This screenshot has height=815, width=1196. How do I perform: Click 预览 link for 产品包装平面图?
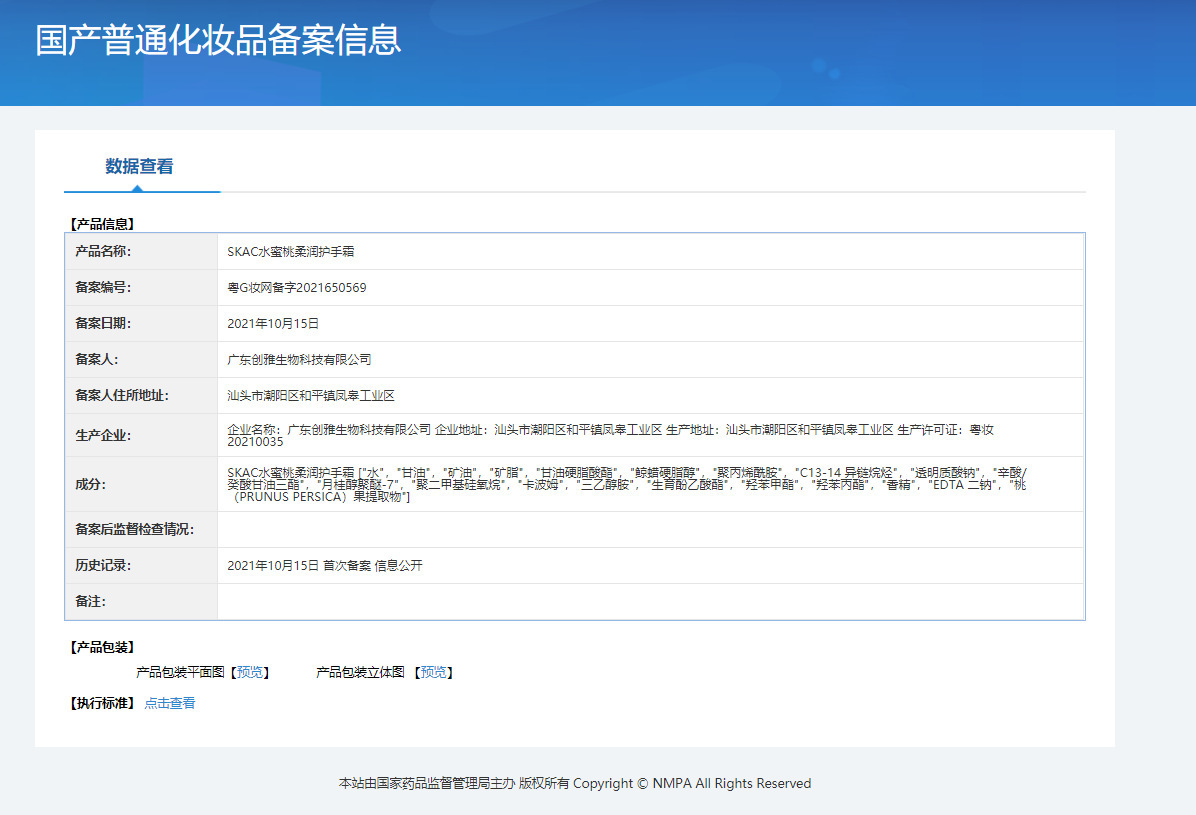click(x=250, y=672)
